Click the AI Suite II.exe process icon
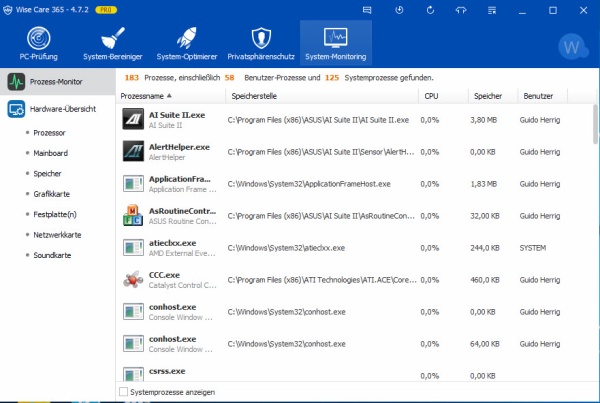Viewport: 600px width, 403px height. pyautogui.click(x=133, y=119)
